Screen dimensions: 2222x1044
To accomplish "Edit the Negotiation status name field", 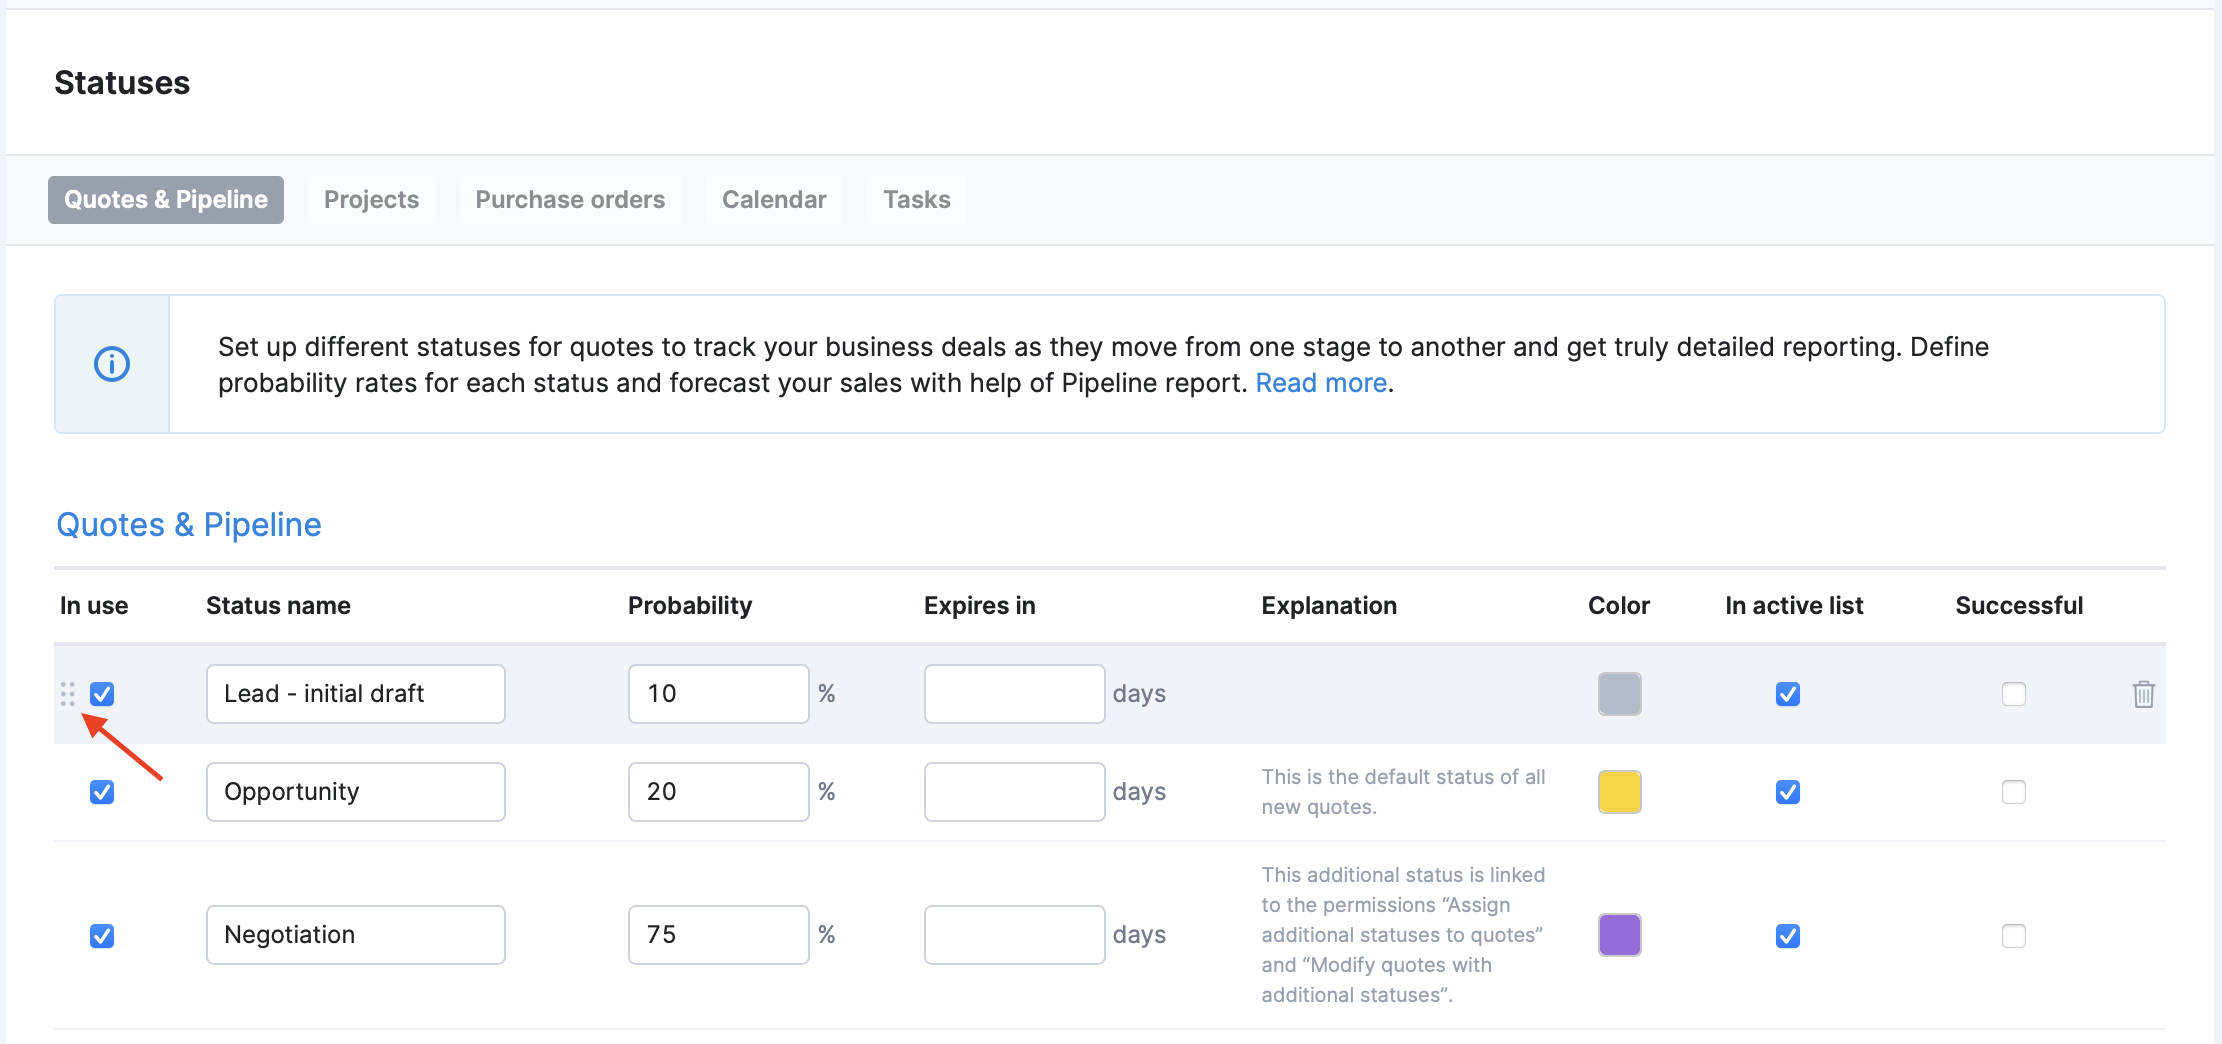I will 356,935.
